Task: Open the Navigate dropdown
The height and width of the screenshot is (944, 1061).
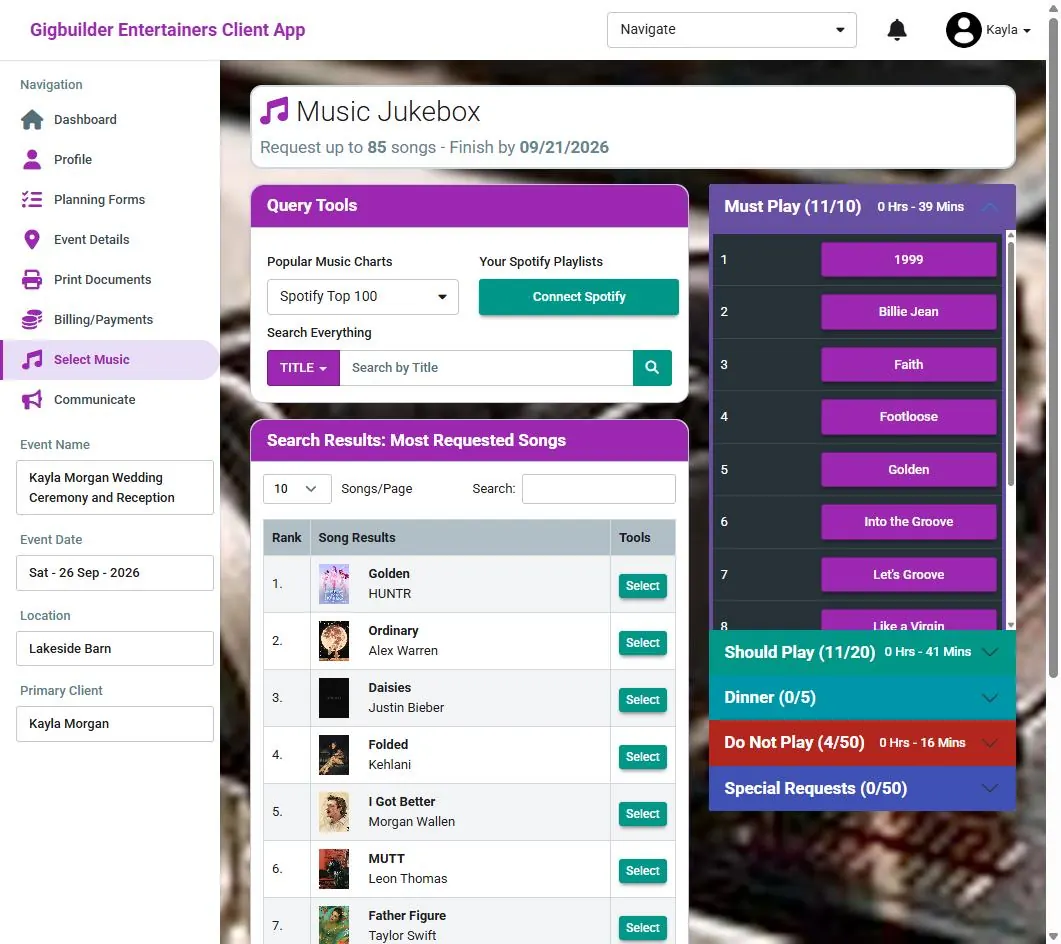Action: coord(731,30)
